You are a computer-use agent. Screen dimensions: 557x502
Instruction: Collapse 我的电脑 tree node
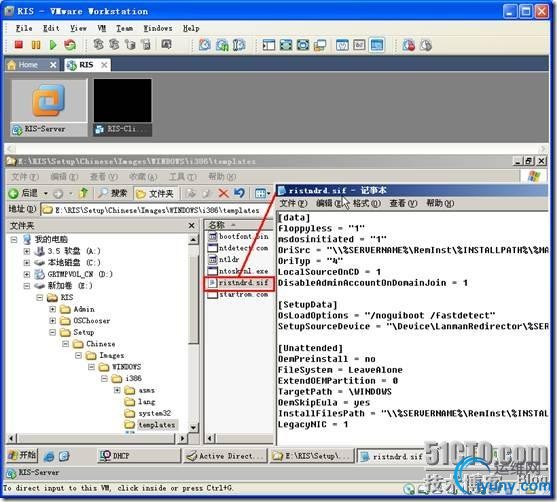[x=14, y=239]
